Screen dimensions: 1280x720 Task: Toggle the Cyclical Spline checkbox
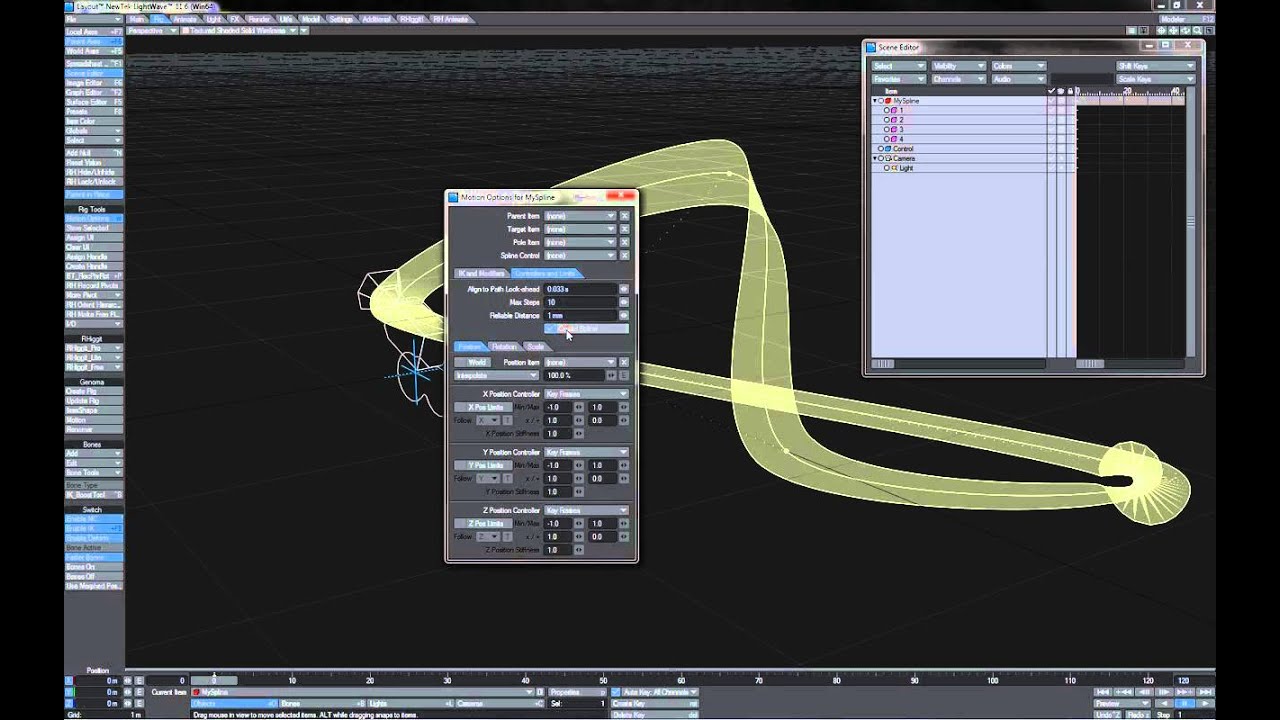click(586, 328)
